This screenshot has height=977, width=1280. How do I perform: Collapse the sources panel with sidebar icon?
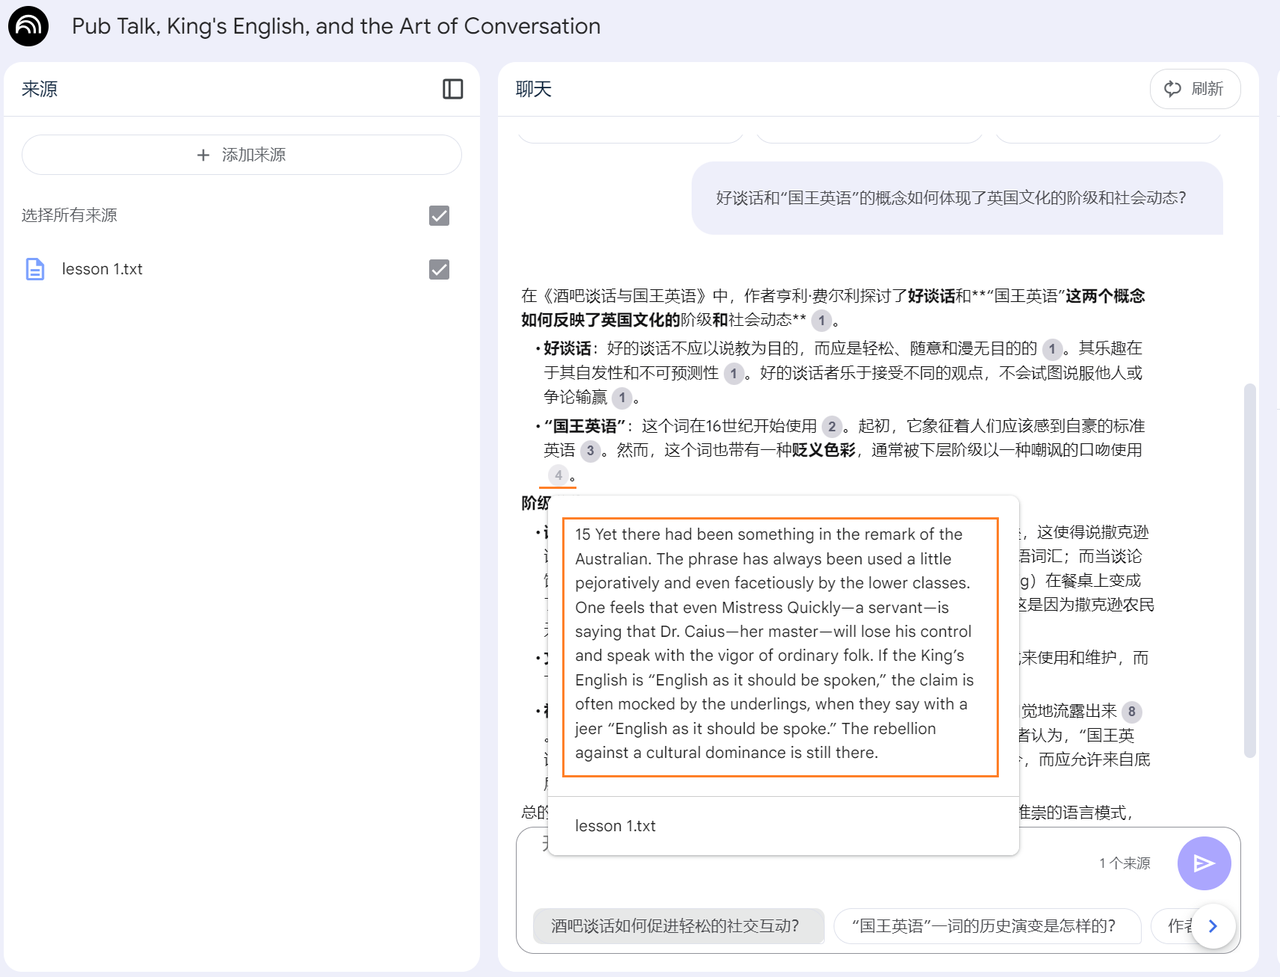pyautogui.click(x=452, y=89)
